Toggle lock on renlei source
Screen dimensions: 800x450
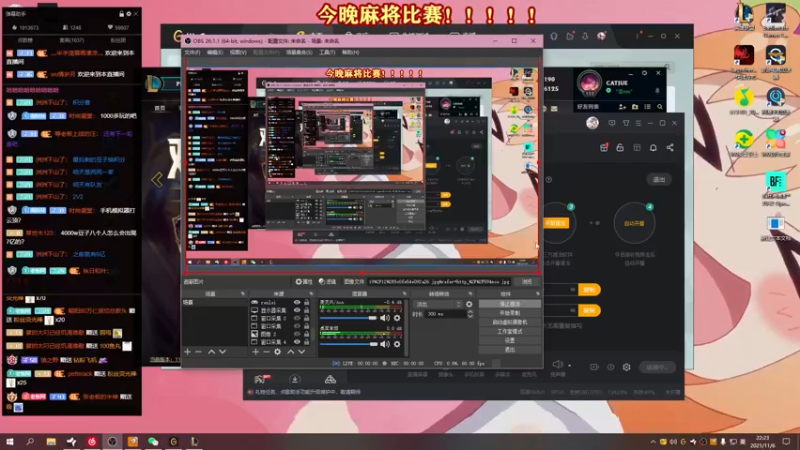[307, 303]
